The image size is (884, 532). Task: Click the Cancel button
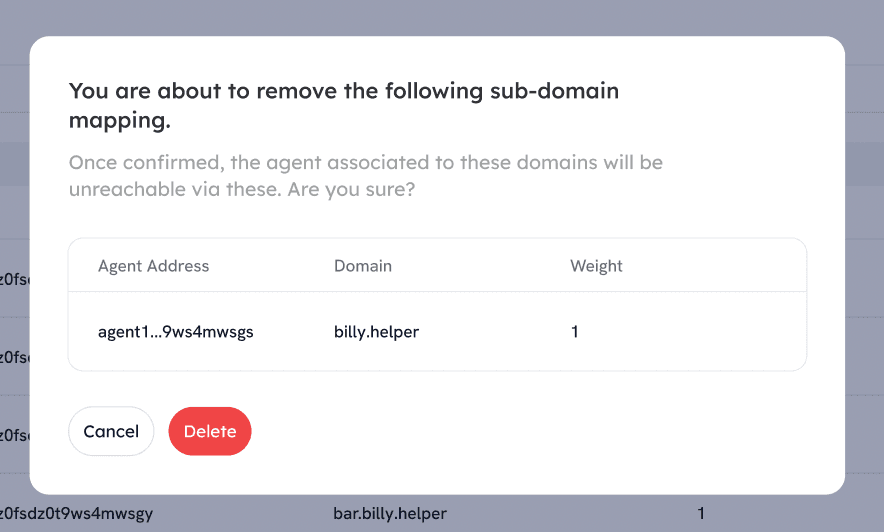click(111, 431)
